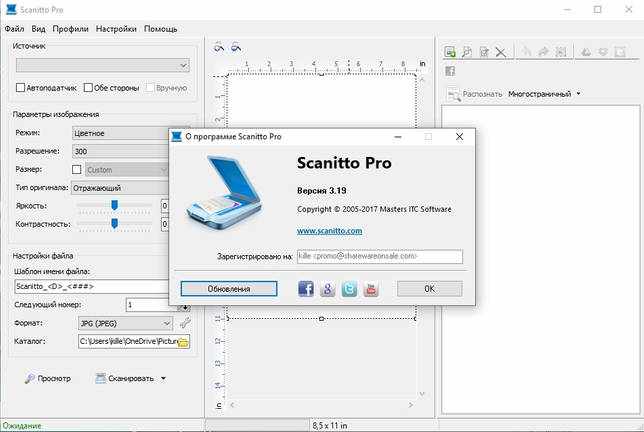Open the Источник scanner source dropdown

tap(103, 65)
